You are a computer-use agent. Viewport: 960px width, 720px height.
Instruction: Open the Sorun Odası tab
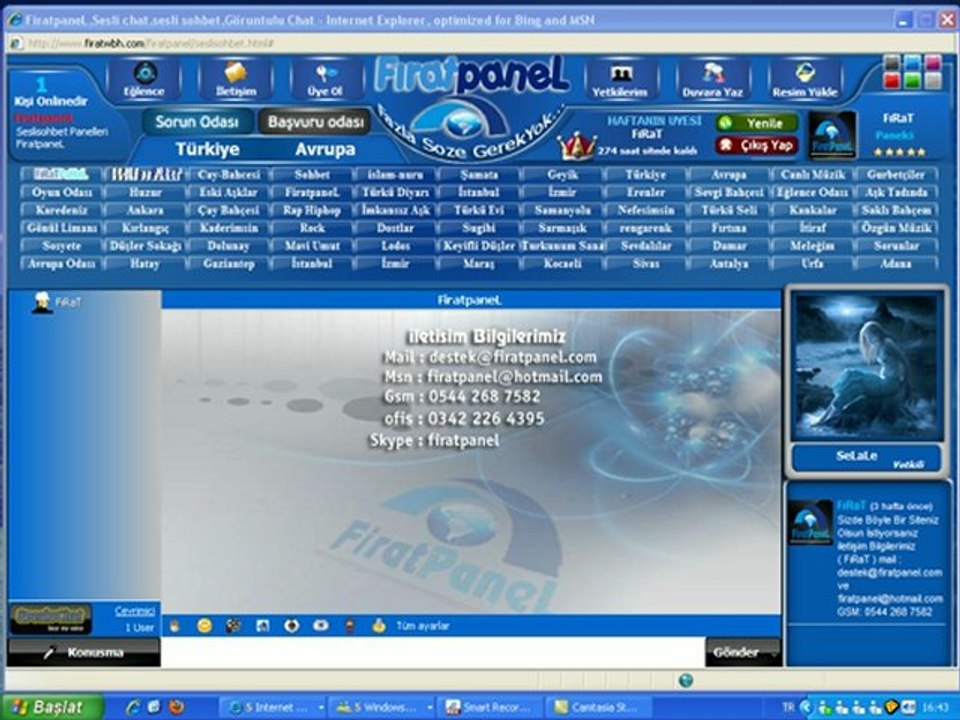[x=197, y=122]
